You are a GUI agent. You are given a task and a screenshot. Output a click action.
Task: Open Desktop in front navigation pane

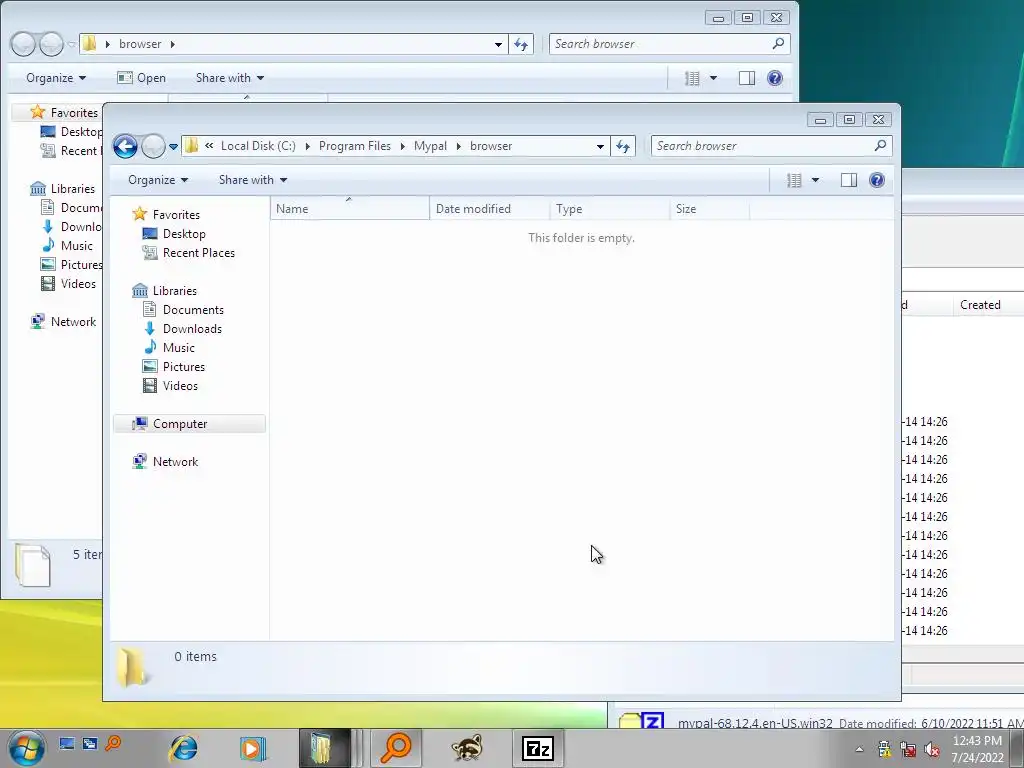[174, 234]
